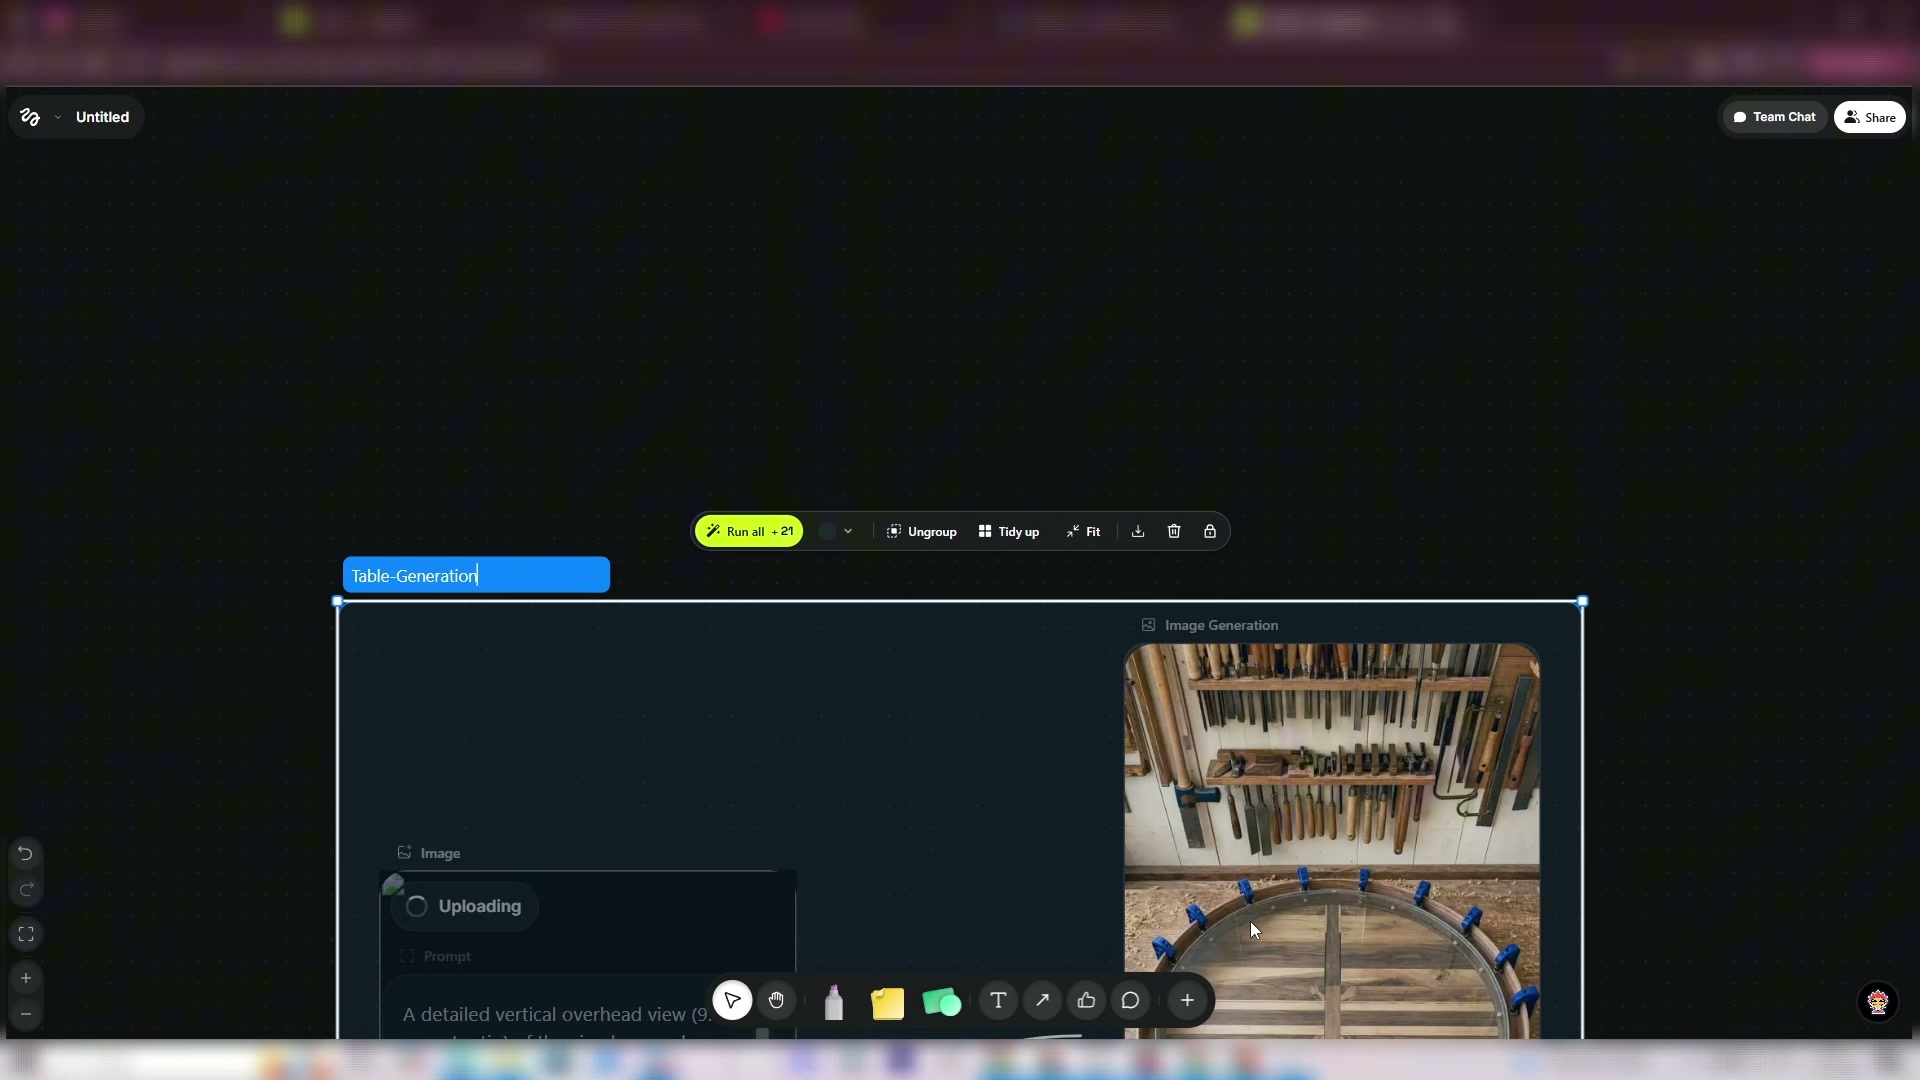Ungroup the selected group

[921, 532]
